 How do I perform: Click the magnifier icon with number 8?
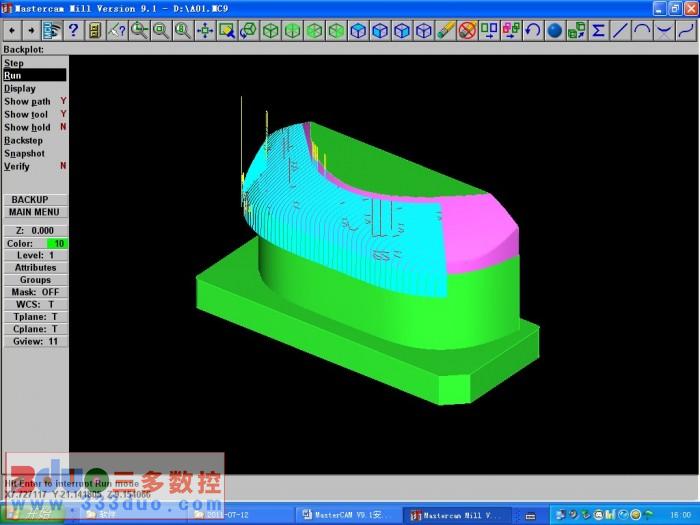pos(183,30)
